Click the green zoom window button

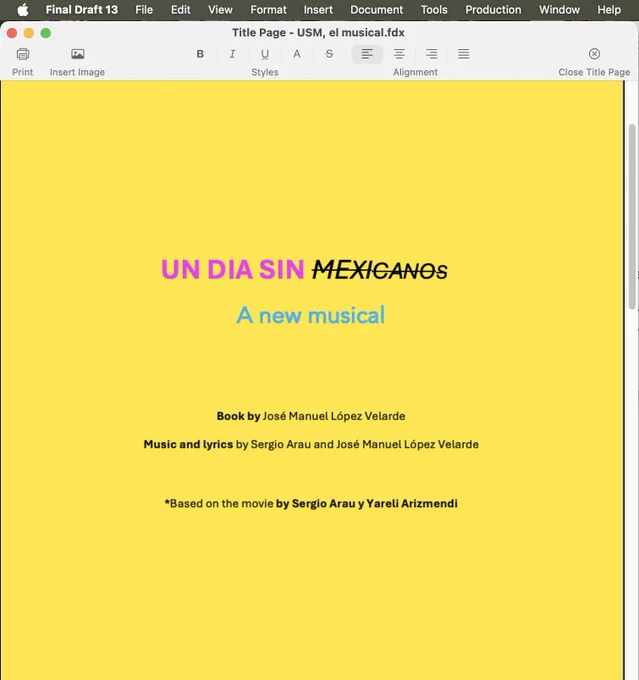point(46,33)
